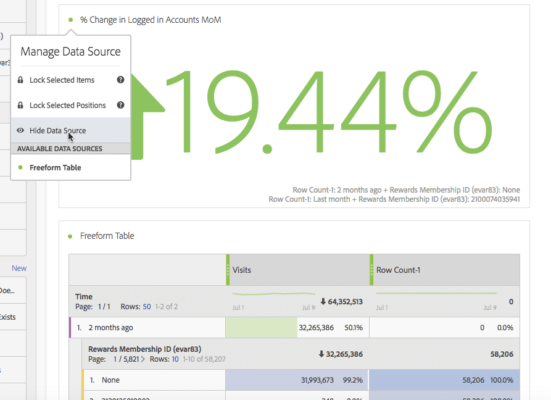Click the Row Count-1: 2 months ago footnote
The width and height of the screenshot is (551, 400).
tap(406, 190)
